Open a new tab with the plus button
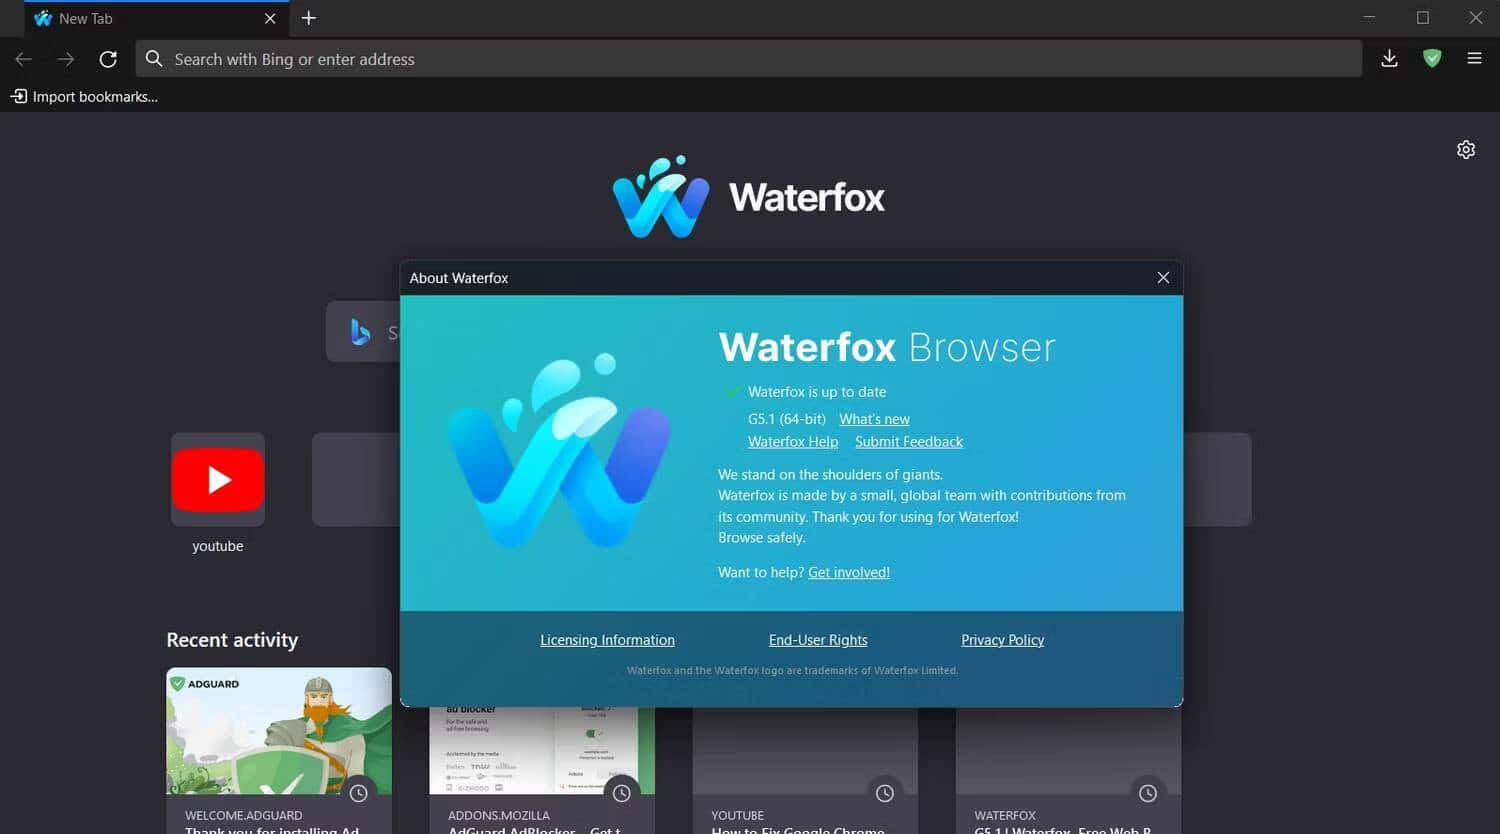This screenshot has height=834, width=1500. [308, 18]
